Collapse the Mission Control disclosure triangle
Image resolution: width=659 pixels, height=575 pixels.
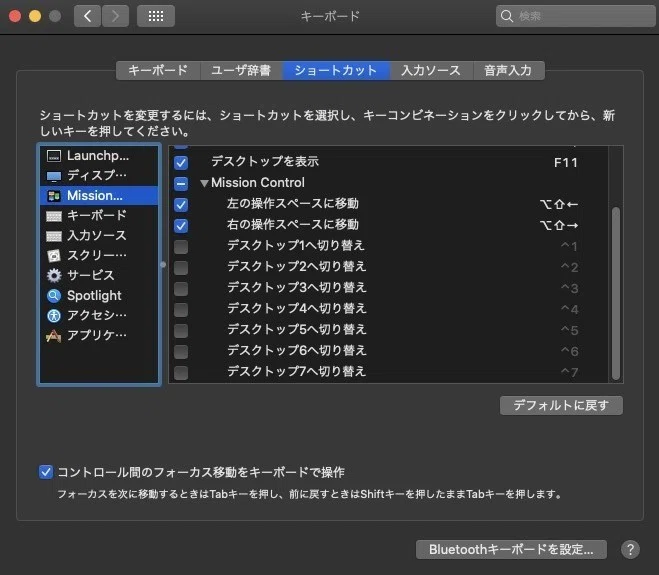[204, 183]
